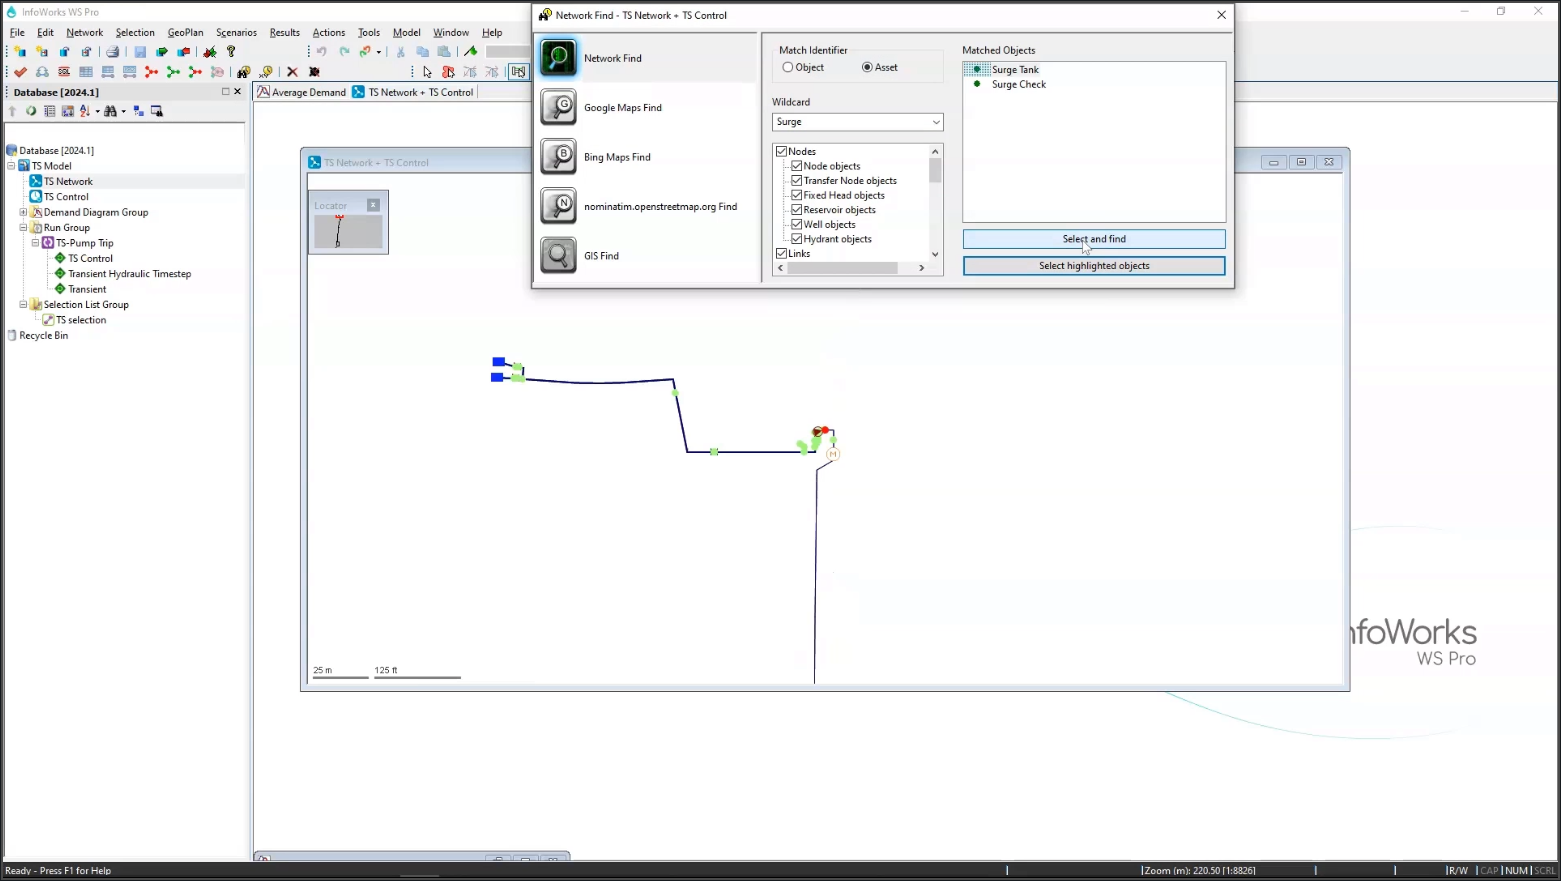Open the search dropdown arrow in Database panel
1561x881 pixels.
point(123,111)
